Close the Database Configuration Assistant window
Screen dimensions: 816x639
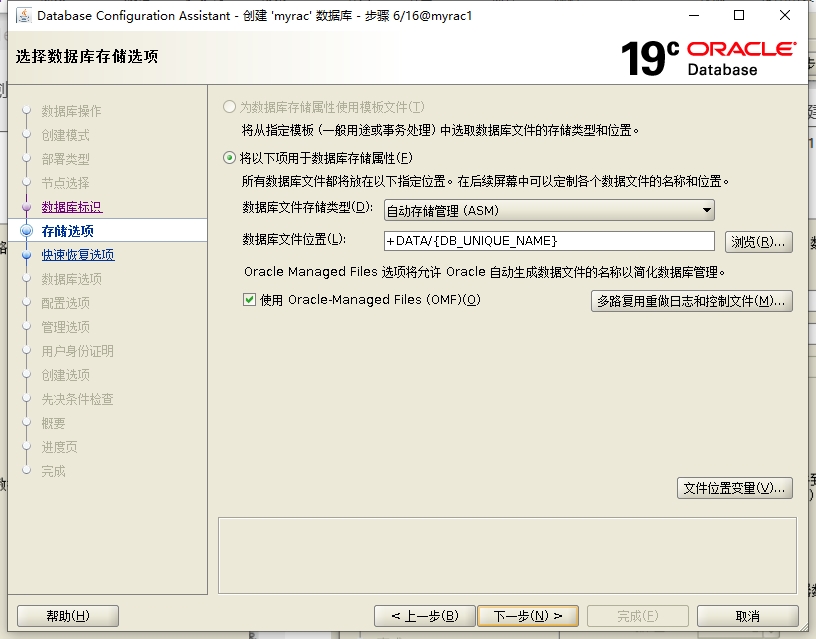point(785,16)
